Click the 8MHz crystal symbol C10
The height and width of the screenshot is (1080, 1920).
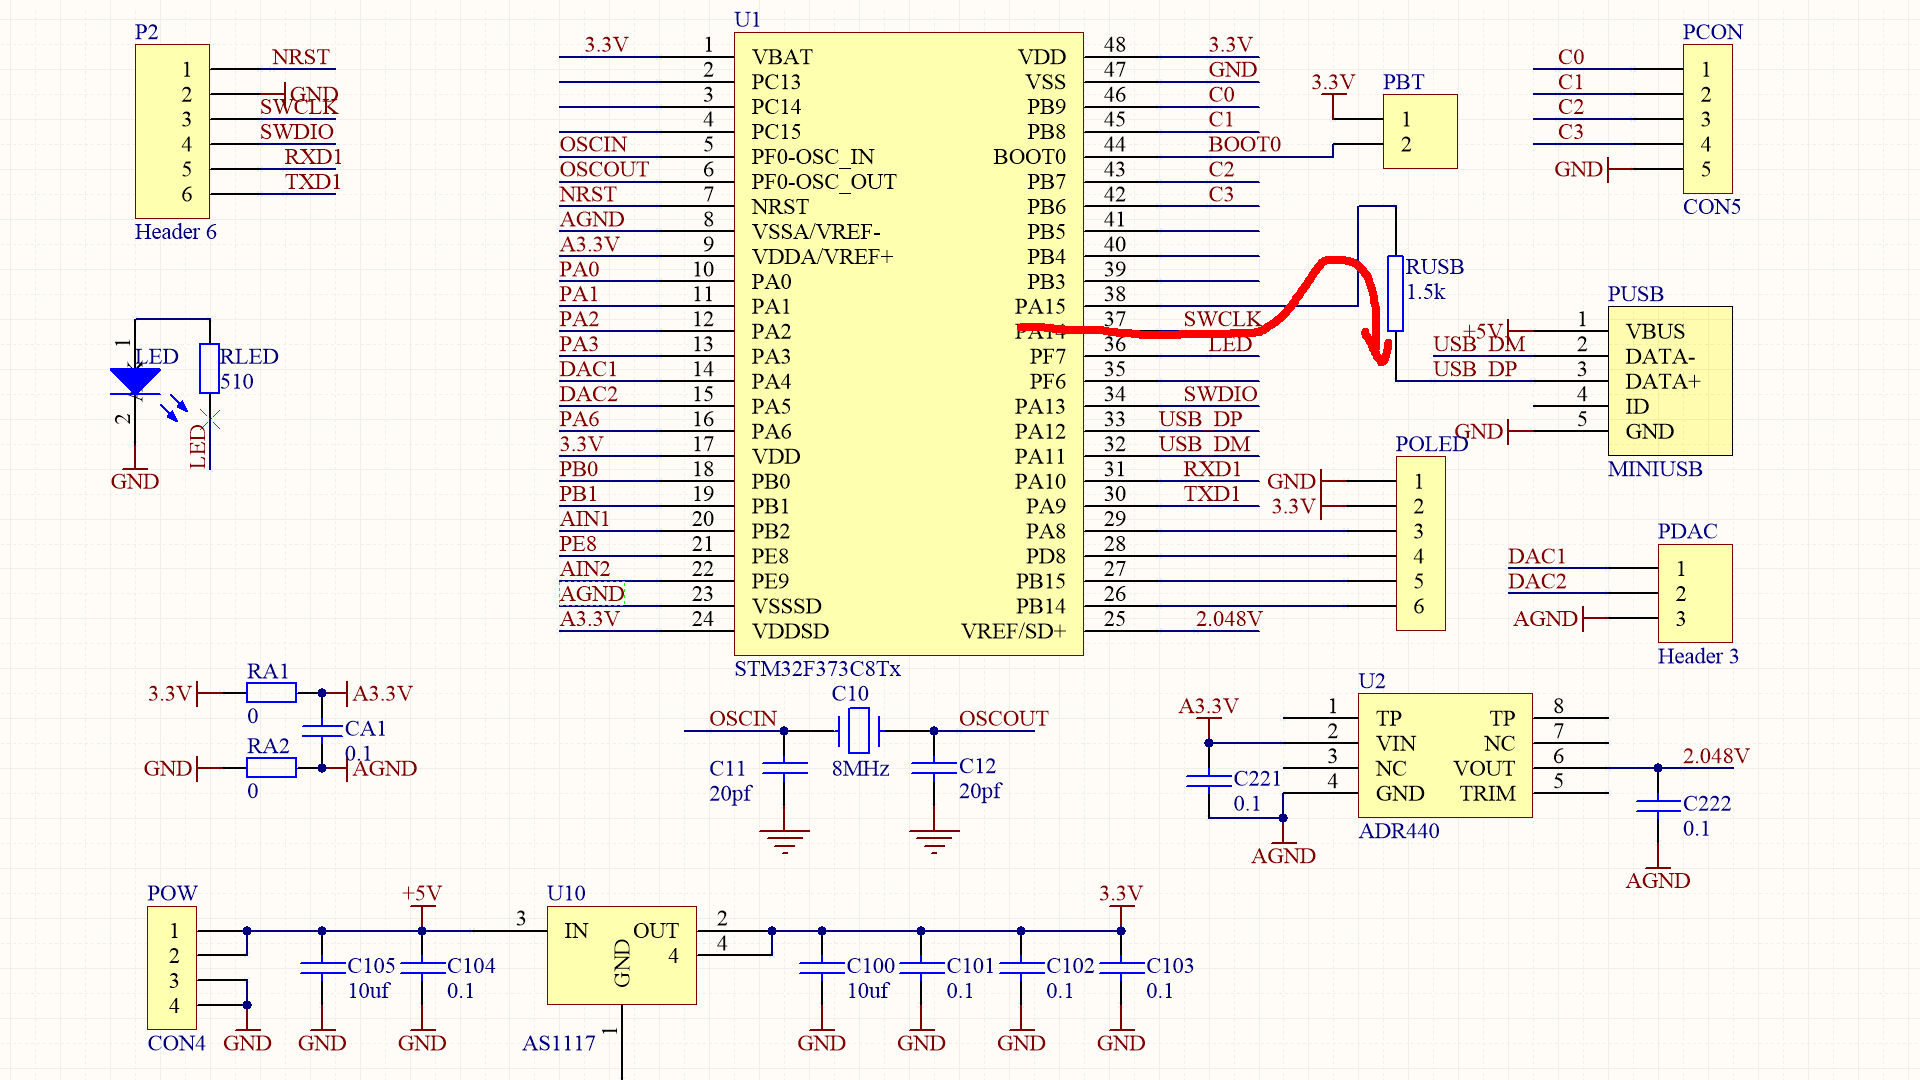[858, 730]
